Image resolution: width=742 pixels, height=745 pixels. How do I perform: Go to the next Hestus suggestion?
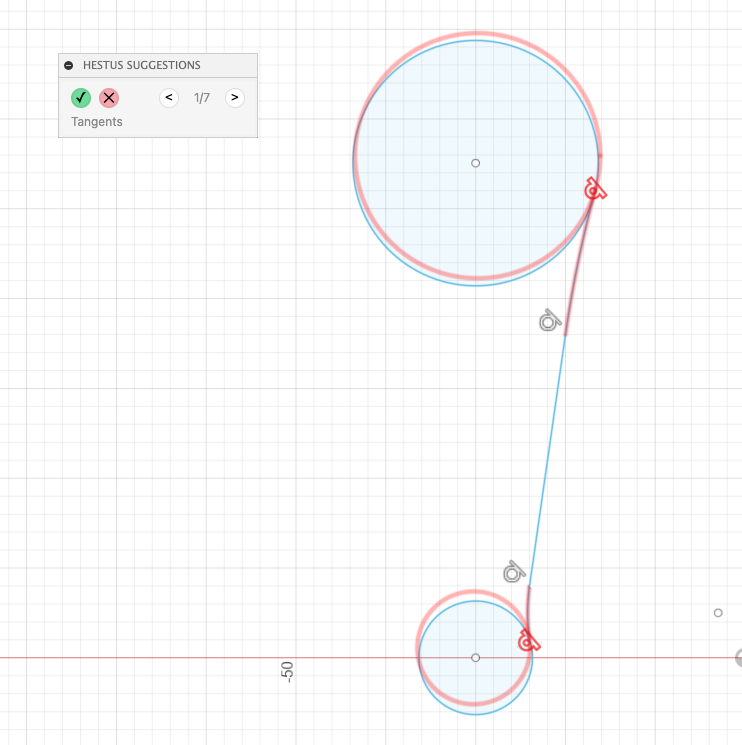(234, 98)
